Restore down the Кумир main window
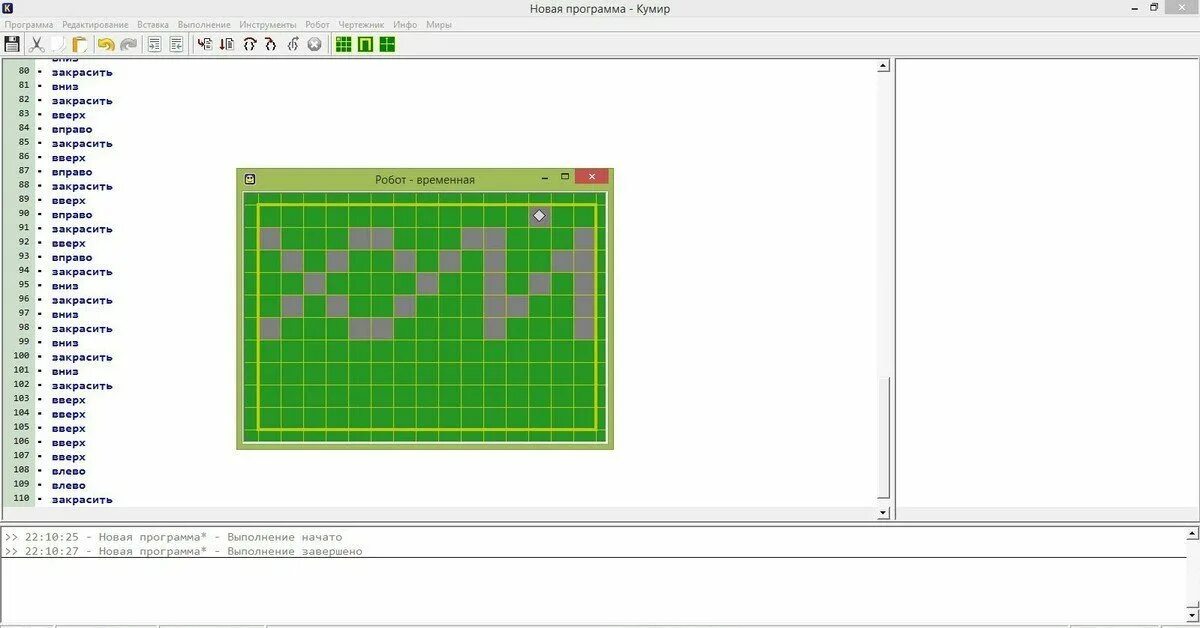1200x628 pixels. [x=1154, y=8]
